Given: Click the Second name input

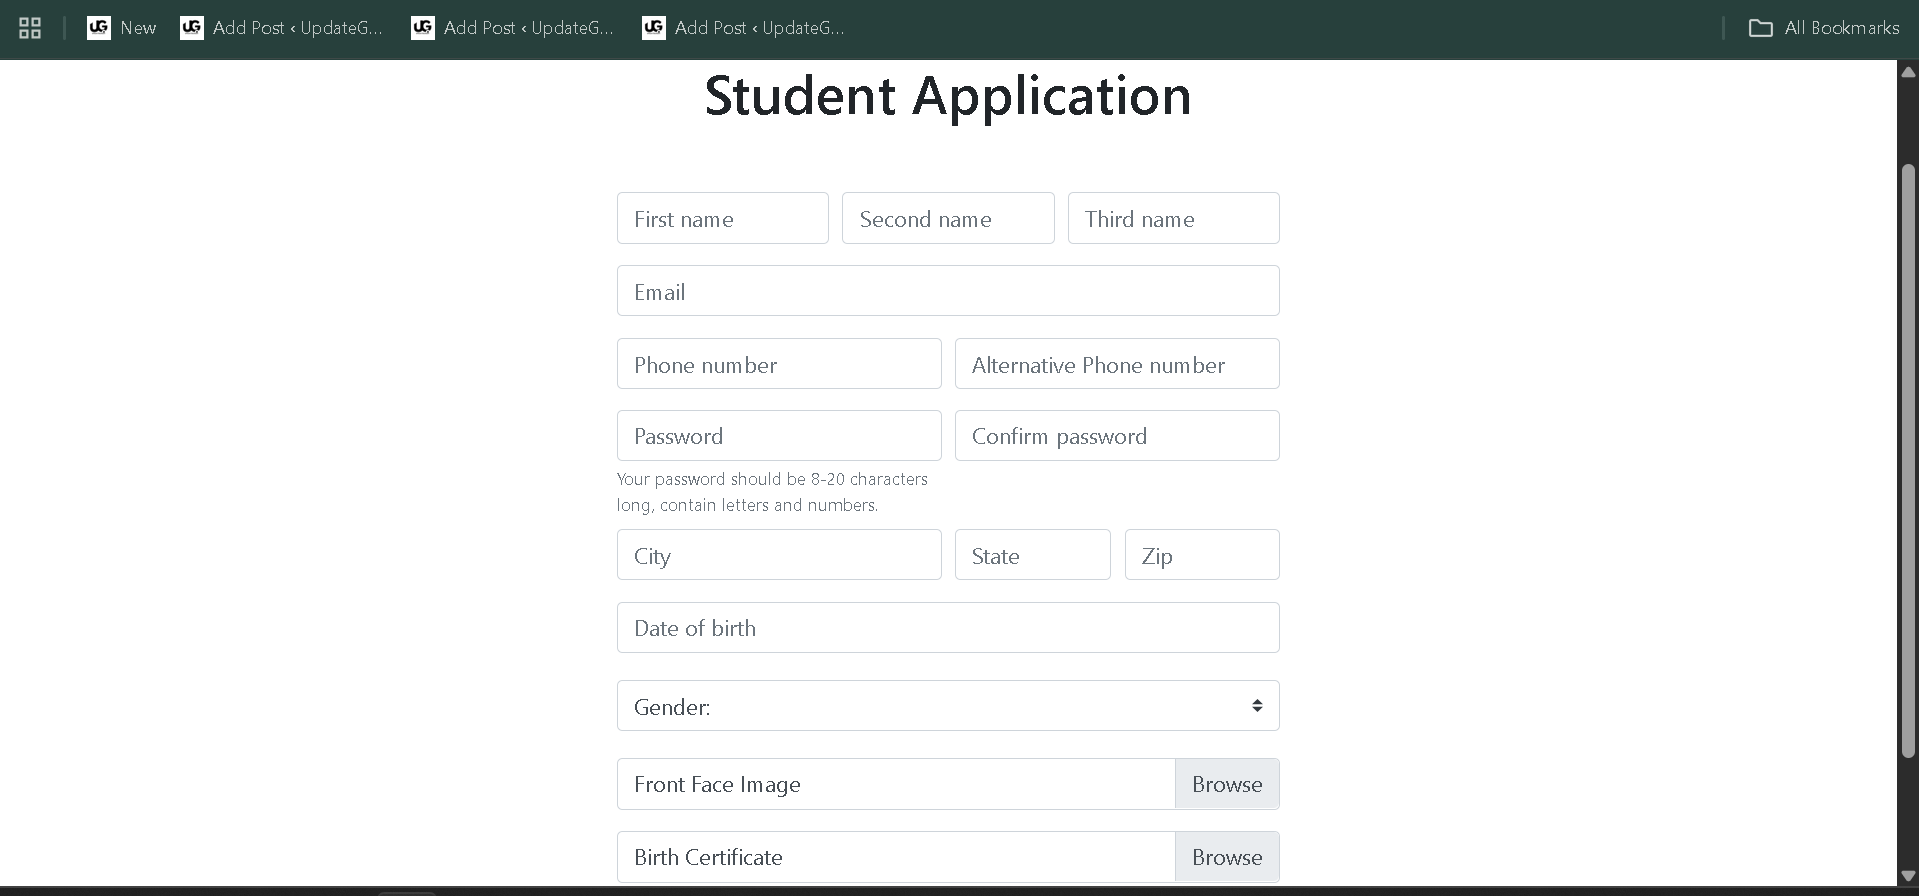Looking at the screenshot, I should coord(947,218).
